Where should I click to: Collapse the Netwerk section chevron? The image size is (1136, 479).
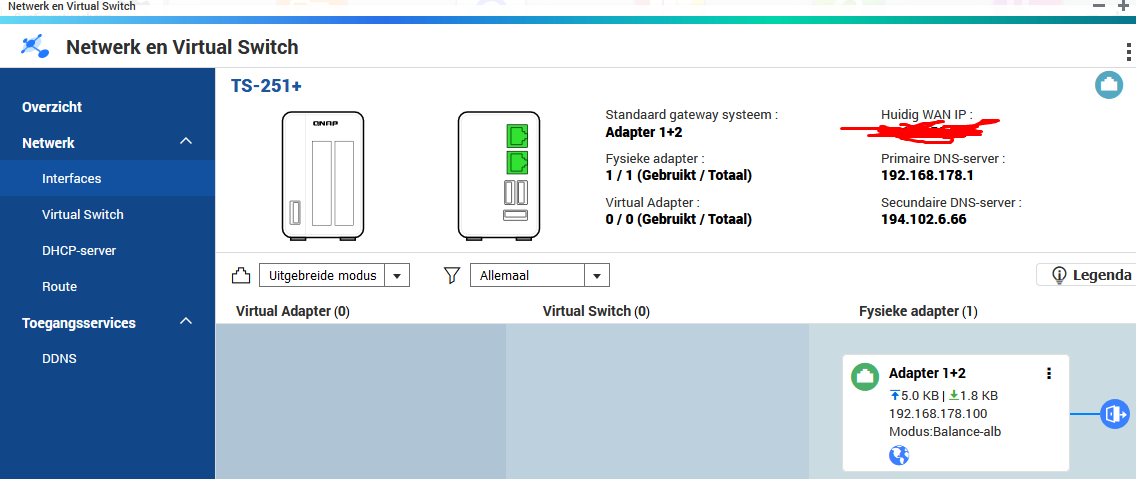186,142
